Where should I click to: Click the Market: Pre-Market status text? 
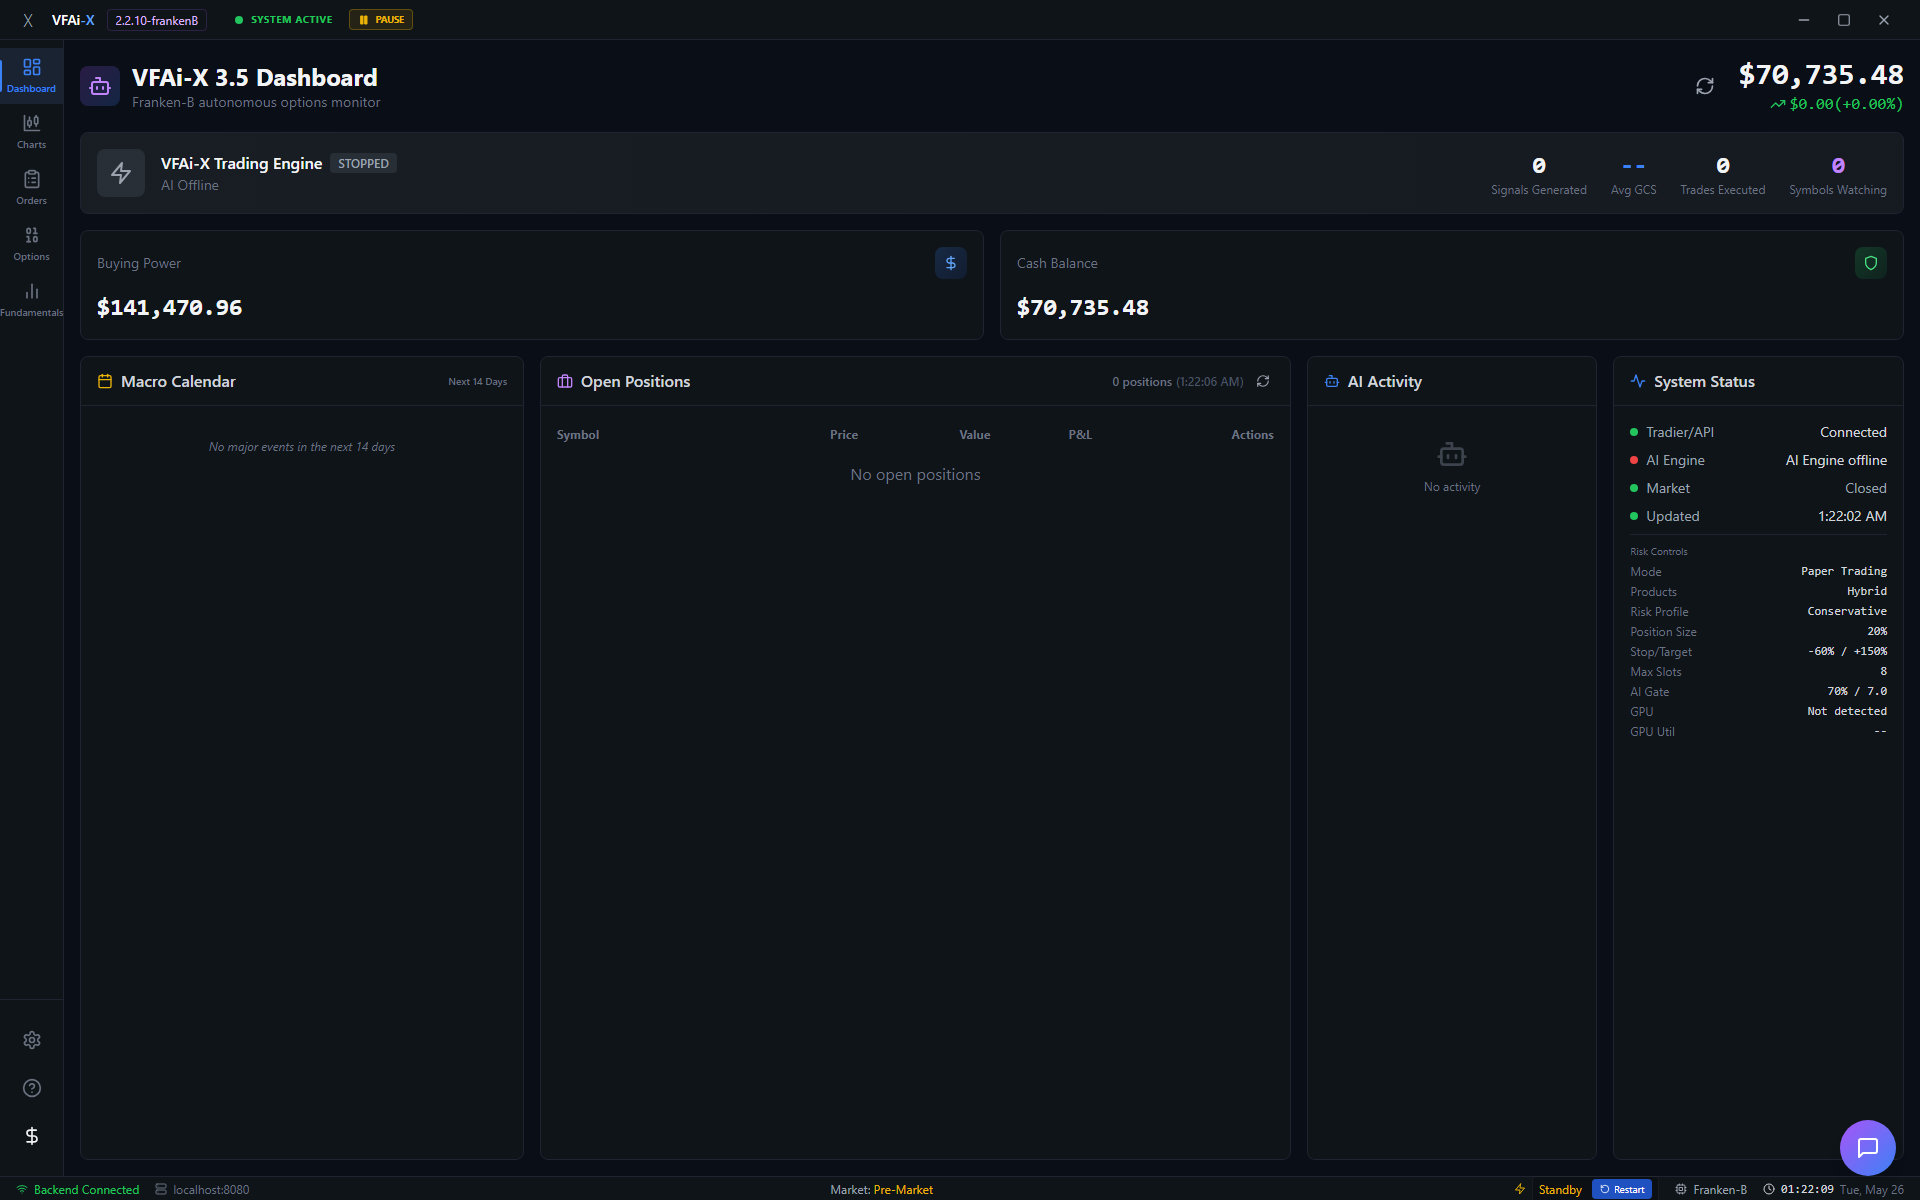(881, 1189)
